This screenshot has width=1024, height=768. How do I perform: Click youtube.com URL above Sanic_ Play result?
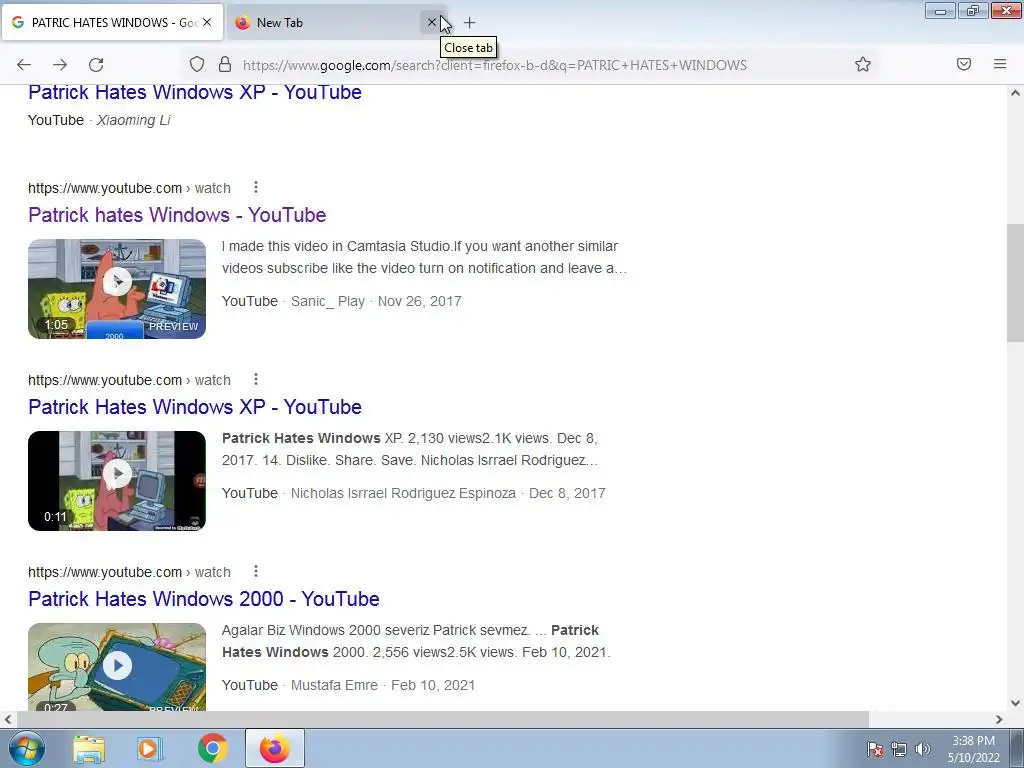tap(129, 188)
